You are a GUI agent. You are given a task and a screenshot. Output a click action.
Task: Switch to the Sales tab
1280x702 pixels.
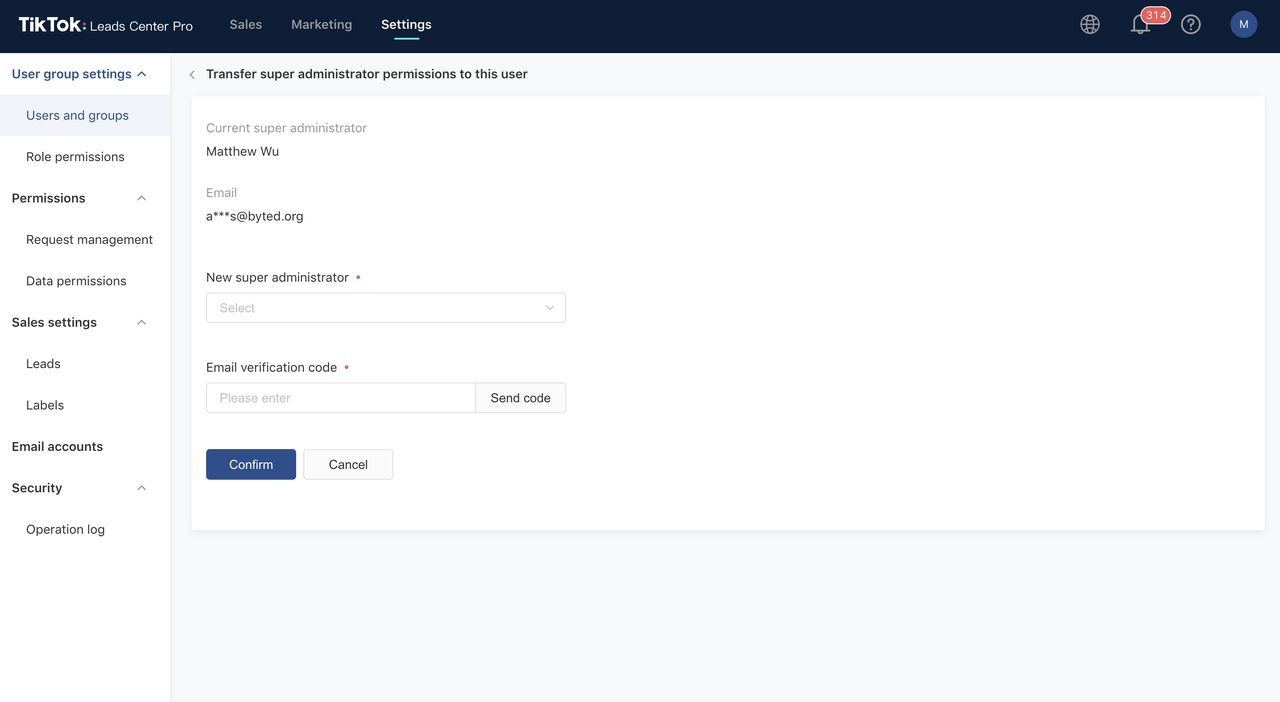coord(245,24)
